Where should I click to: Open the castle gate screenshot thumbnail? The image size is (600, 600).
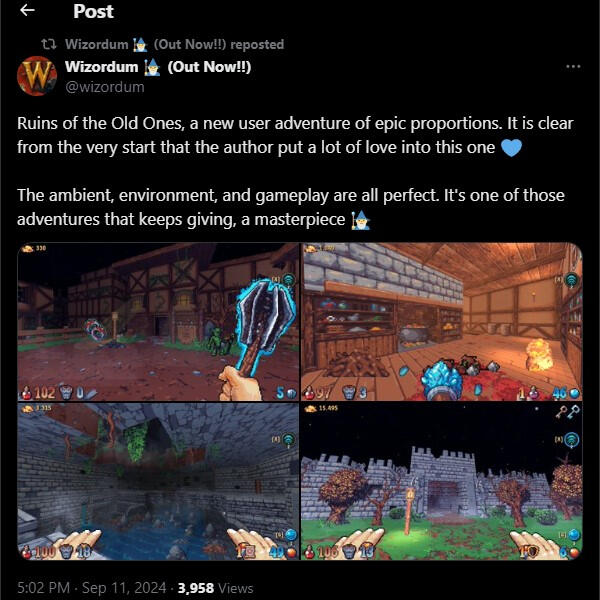442,481
